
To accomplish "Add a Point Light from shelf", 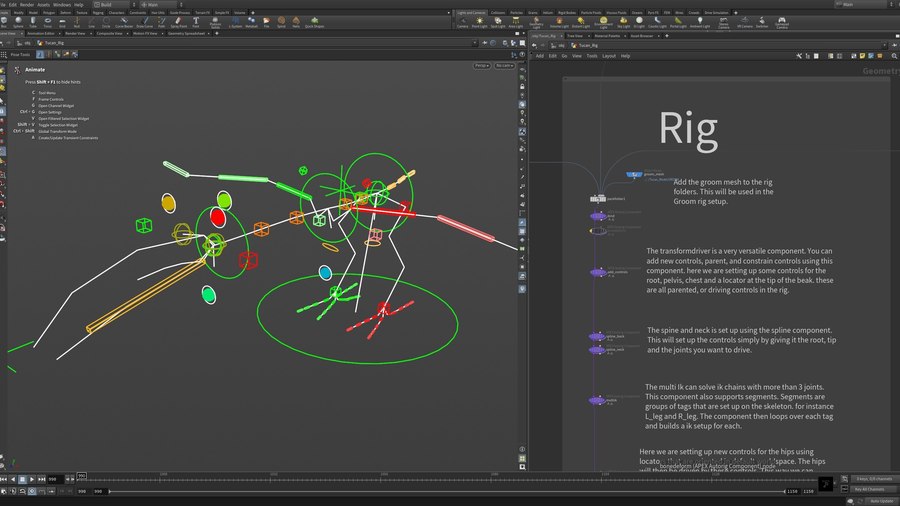I will pos(479,22).
